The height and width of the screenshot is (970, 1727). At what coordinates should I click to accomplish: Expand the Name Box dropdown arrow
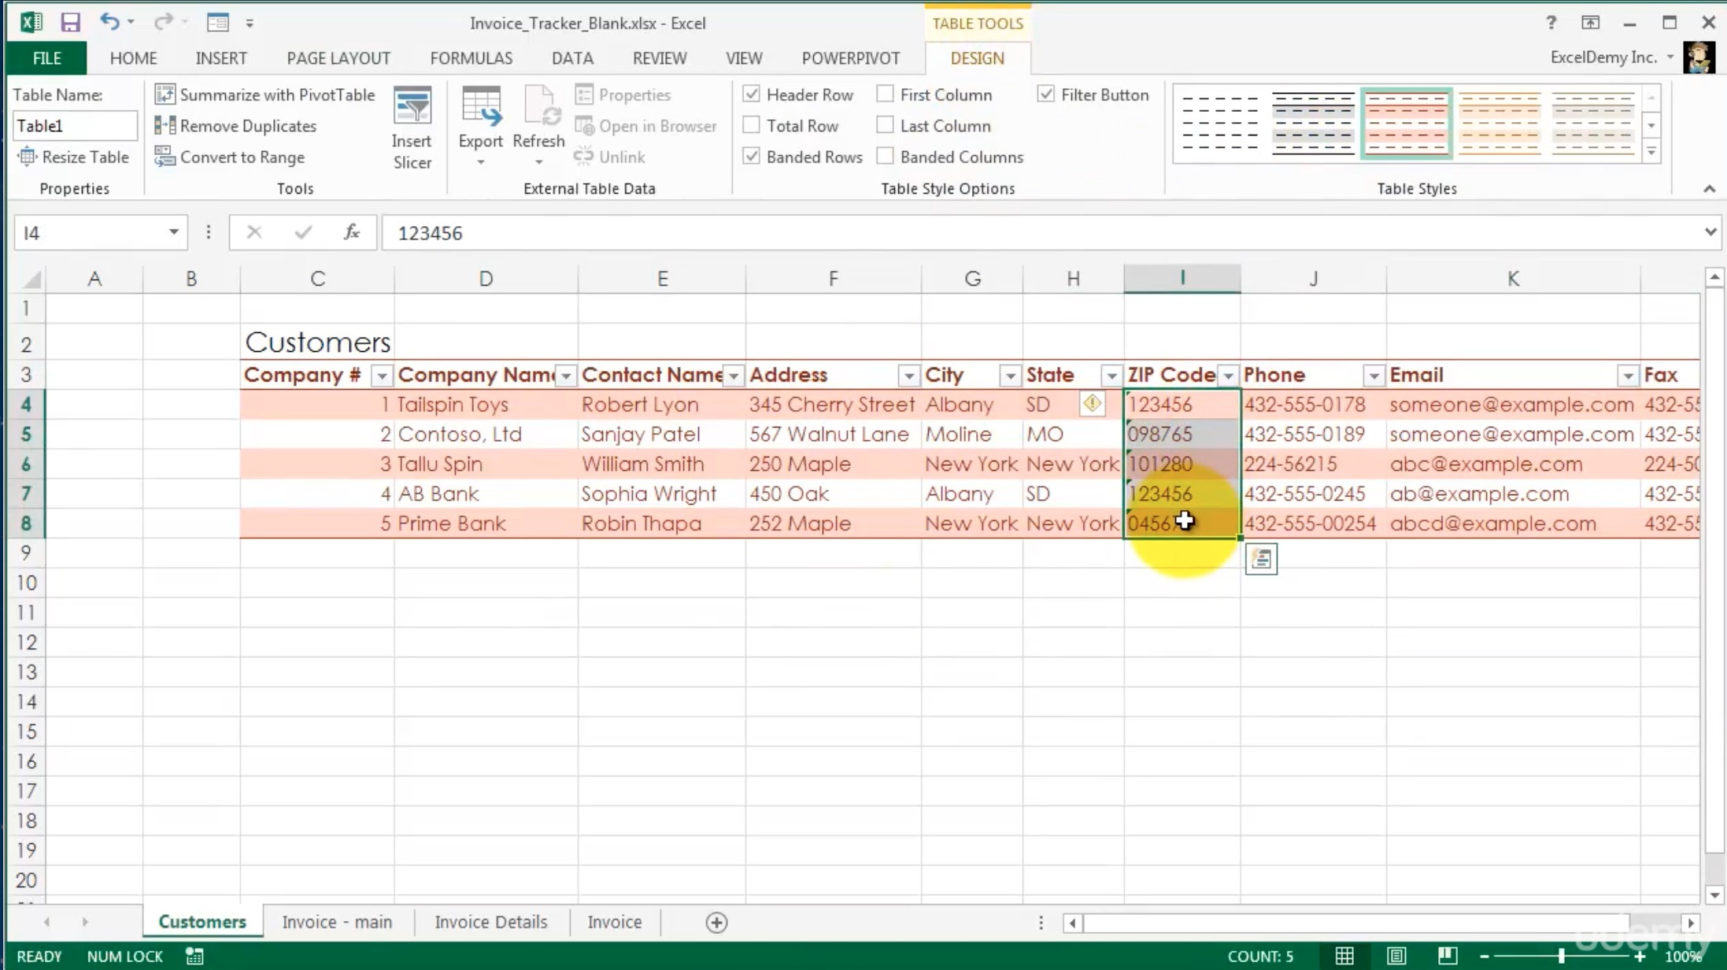coord(173,233)
